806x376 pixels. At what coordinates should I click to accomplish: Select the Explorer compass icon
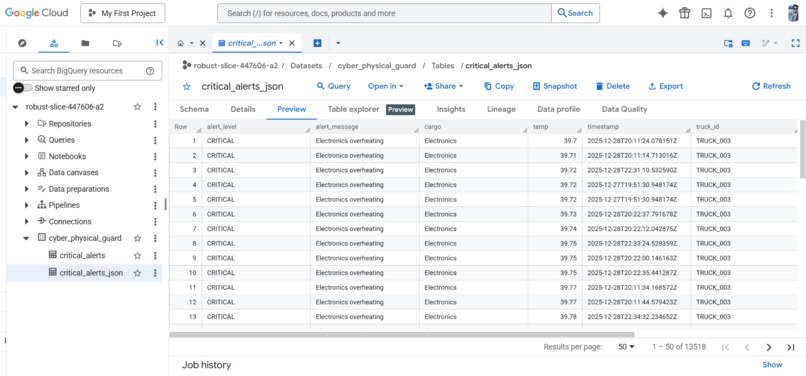pos(22,43)
